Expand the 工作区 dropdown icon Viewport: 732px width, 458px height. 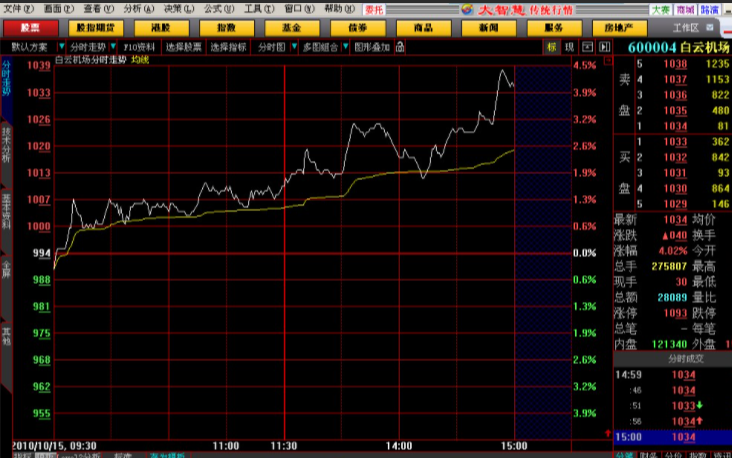pos(710,28)
